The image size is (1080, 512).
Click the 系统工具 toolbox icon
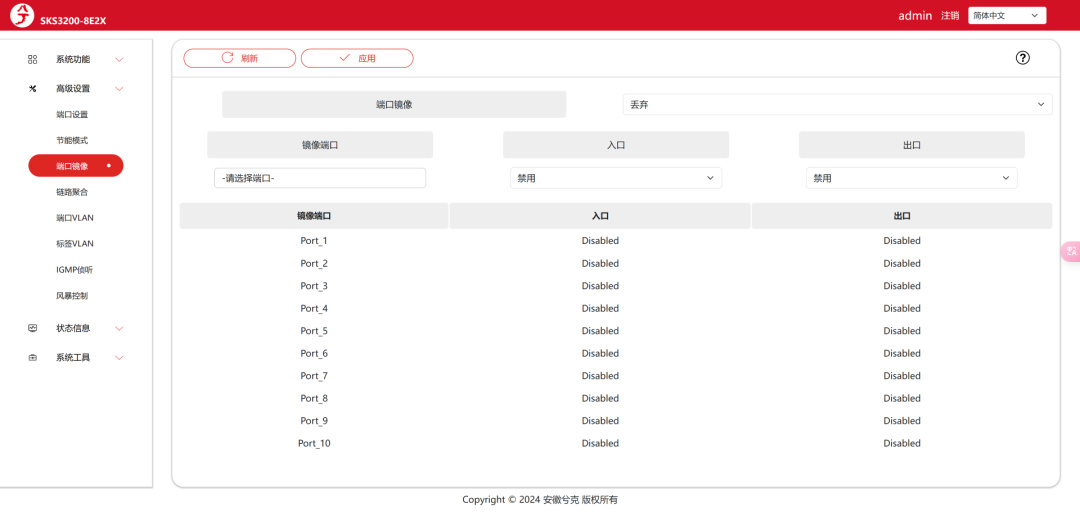[32, 358]
